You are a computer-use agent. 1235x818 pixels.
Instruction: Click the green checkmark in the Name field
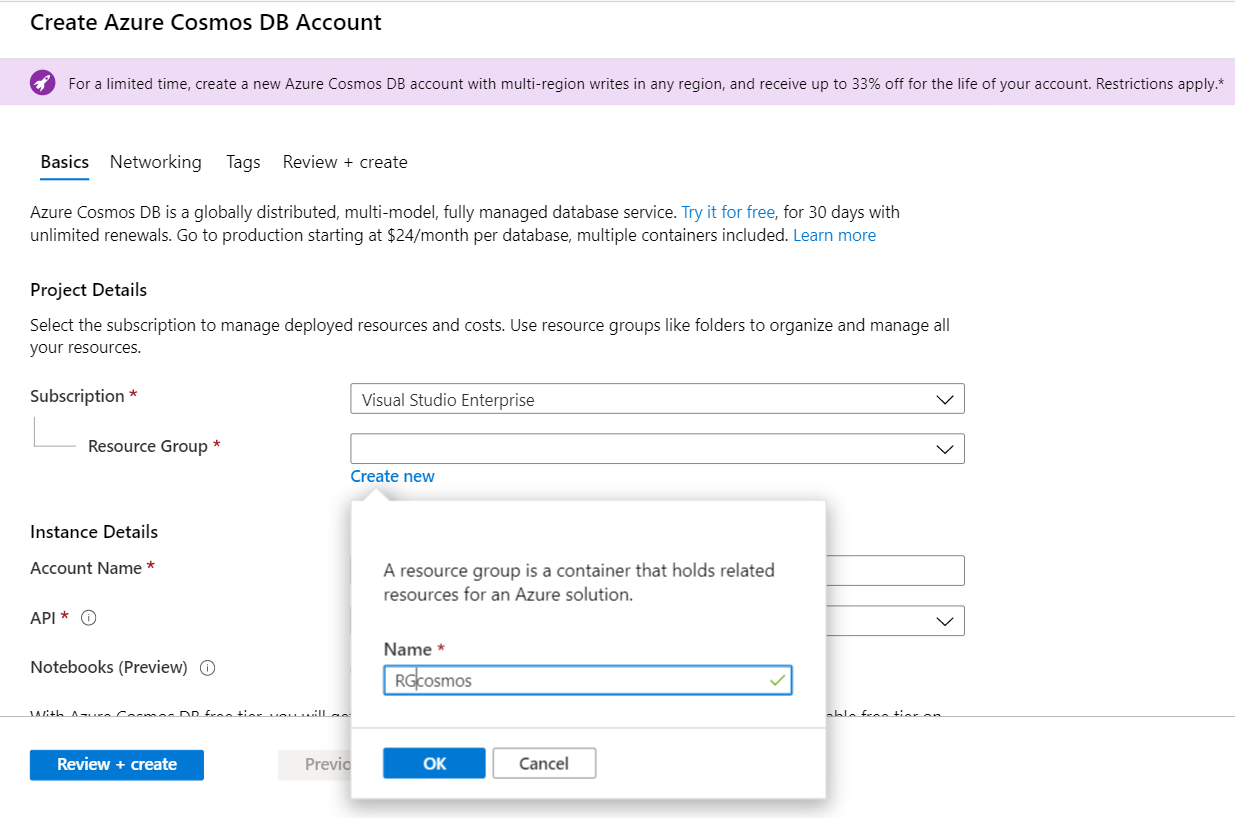(777, 681)
